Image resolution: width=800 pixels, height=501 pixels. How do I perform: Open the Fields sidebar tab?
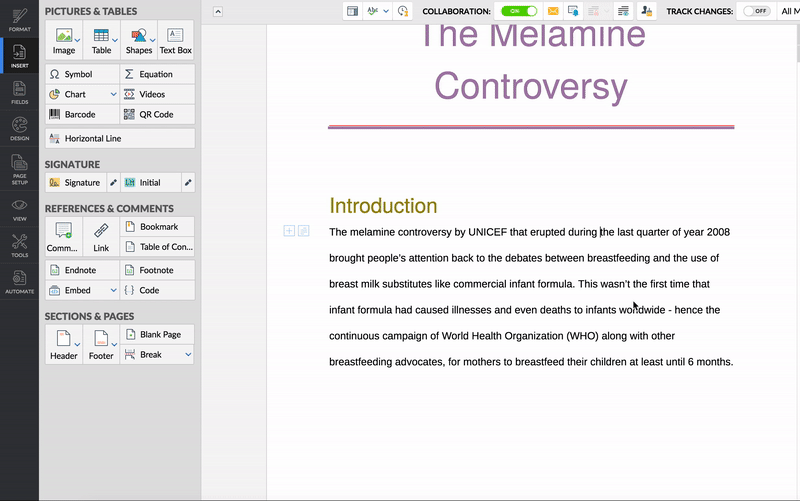19,92
